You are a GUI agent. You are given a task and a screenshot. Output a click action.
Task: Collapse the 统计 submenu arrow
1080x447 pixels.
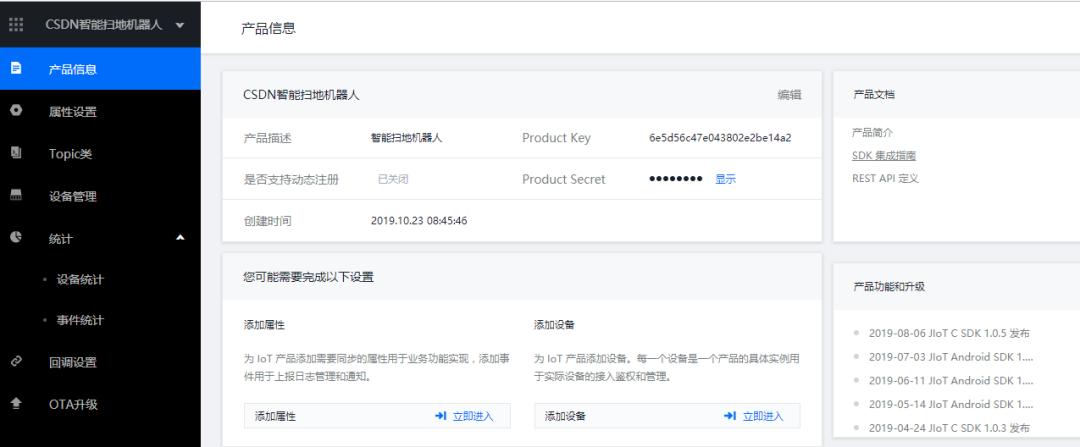pos(180,238)
